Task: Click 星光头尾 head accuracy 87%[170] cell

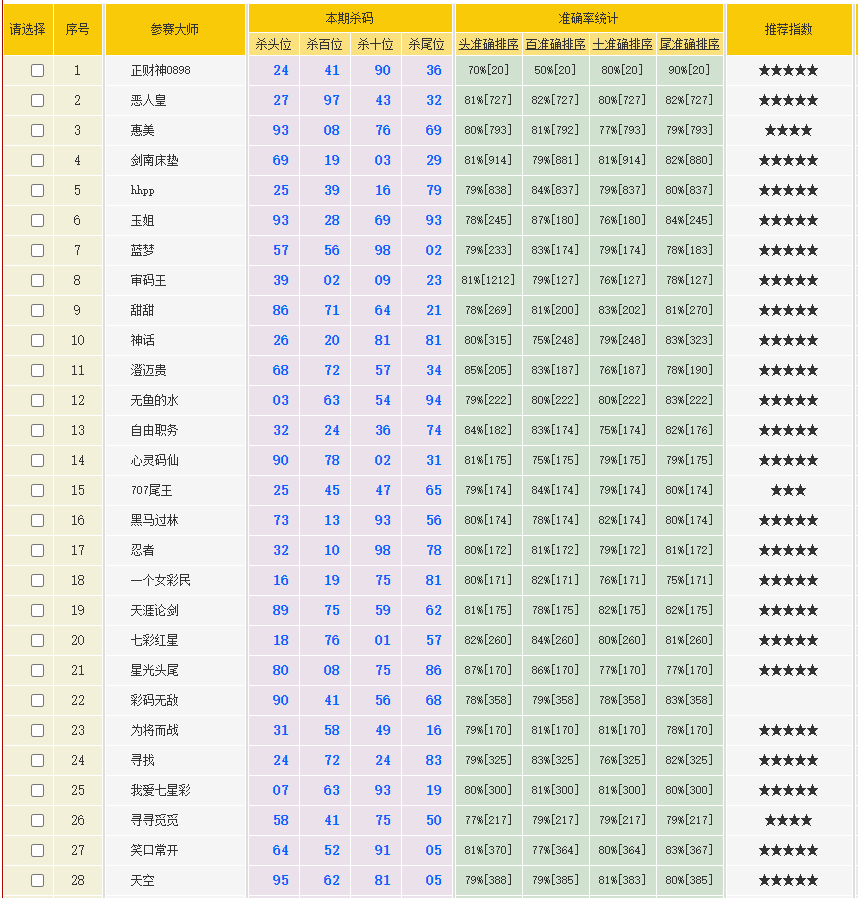Action: click(x=488, y=670)
